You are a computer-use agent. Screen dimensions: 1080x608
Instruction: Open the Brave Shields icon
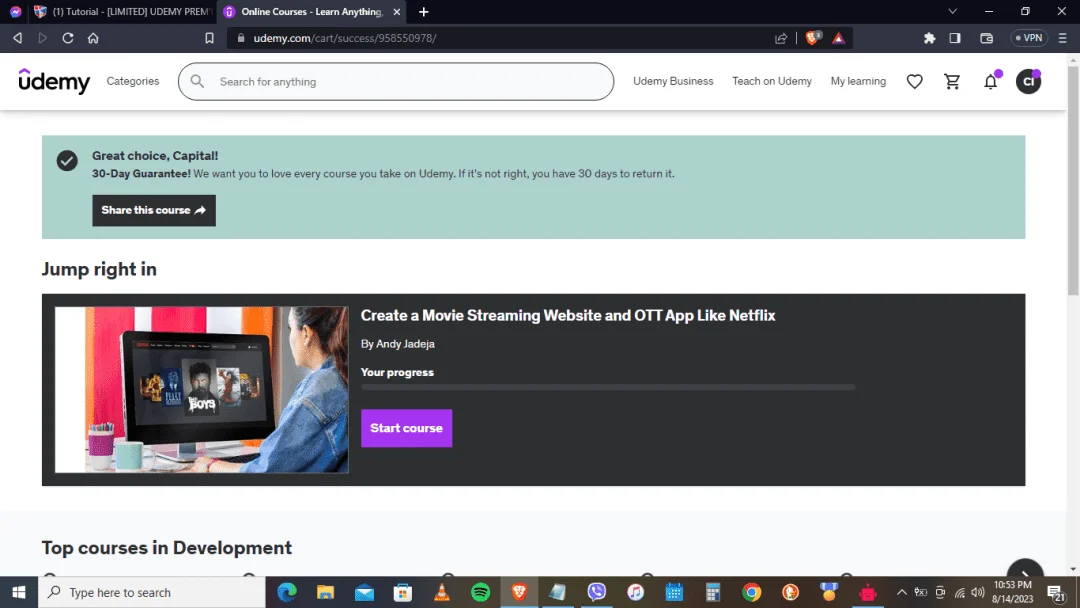pyautogui.click(x=813, y=38)
